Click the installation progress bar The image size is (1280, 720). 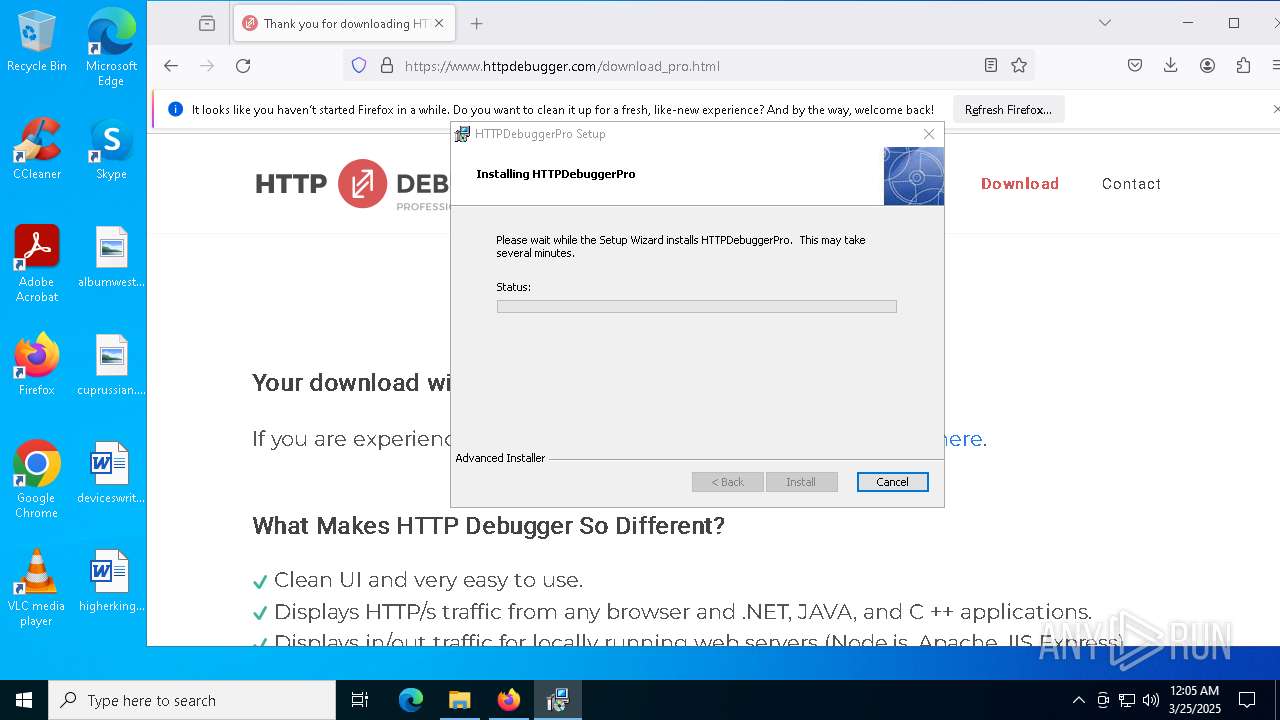coord(697,307)
